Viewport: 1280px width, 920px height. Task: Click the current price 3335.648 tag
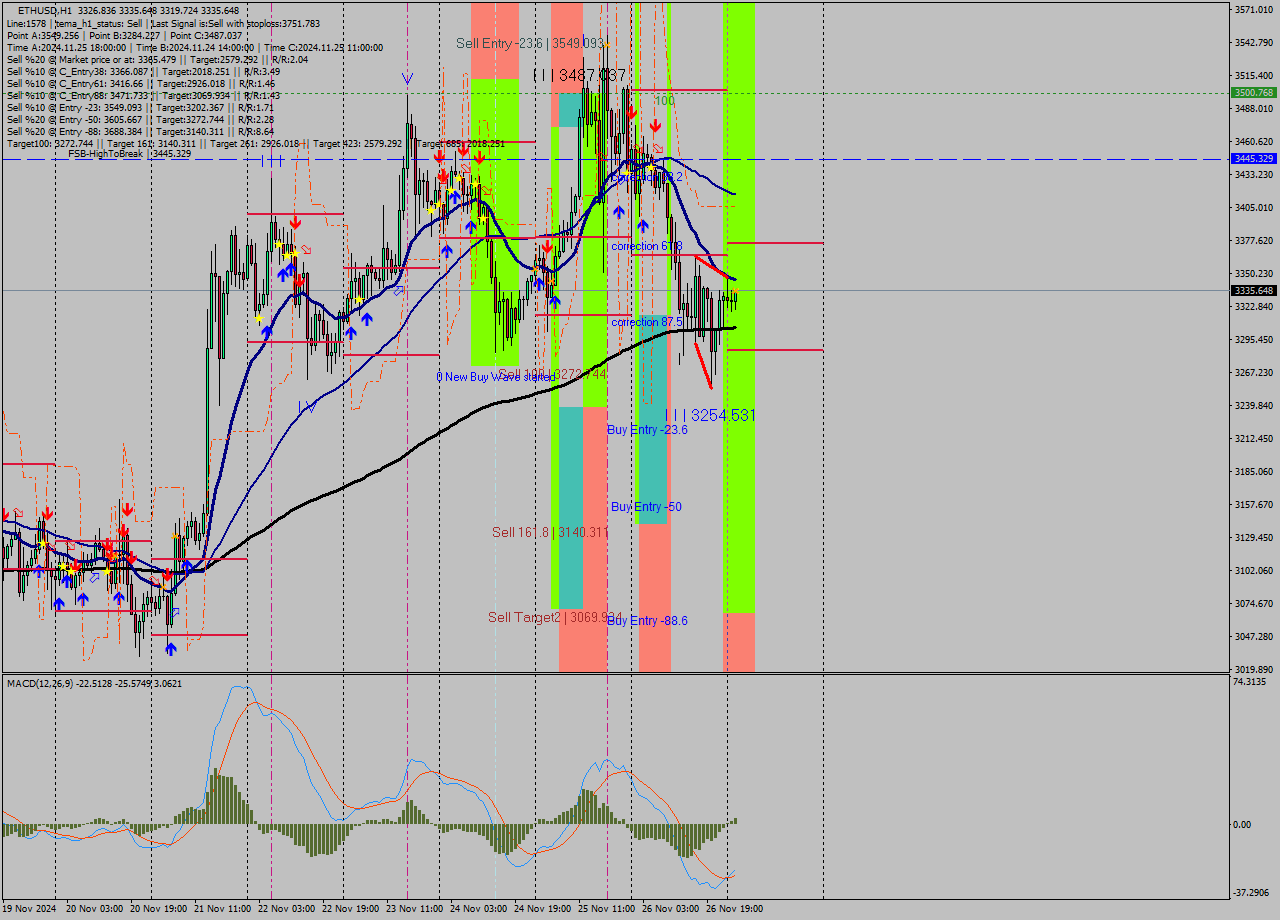click(1252, 289)
